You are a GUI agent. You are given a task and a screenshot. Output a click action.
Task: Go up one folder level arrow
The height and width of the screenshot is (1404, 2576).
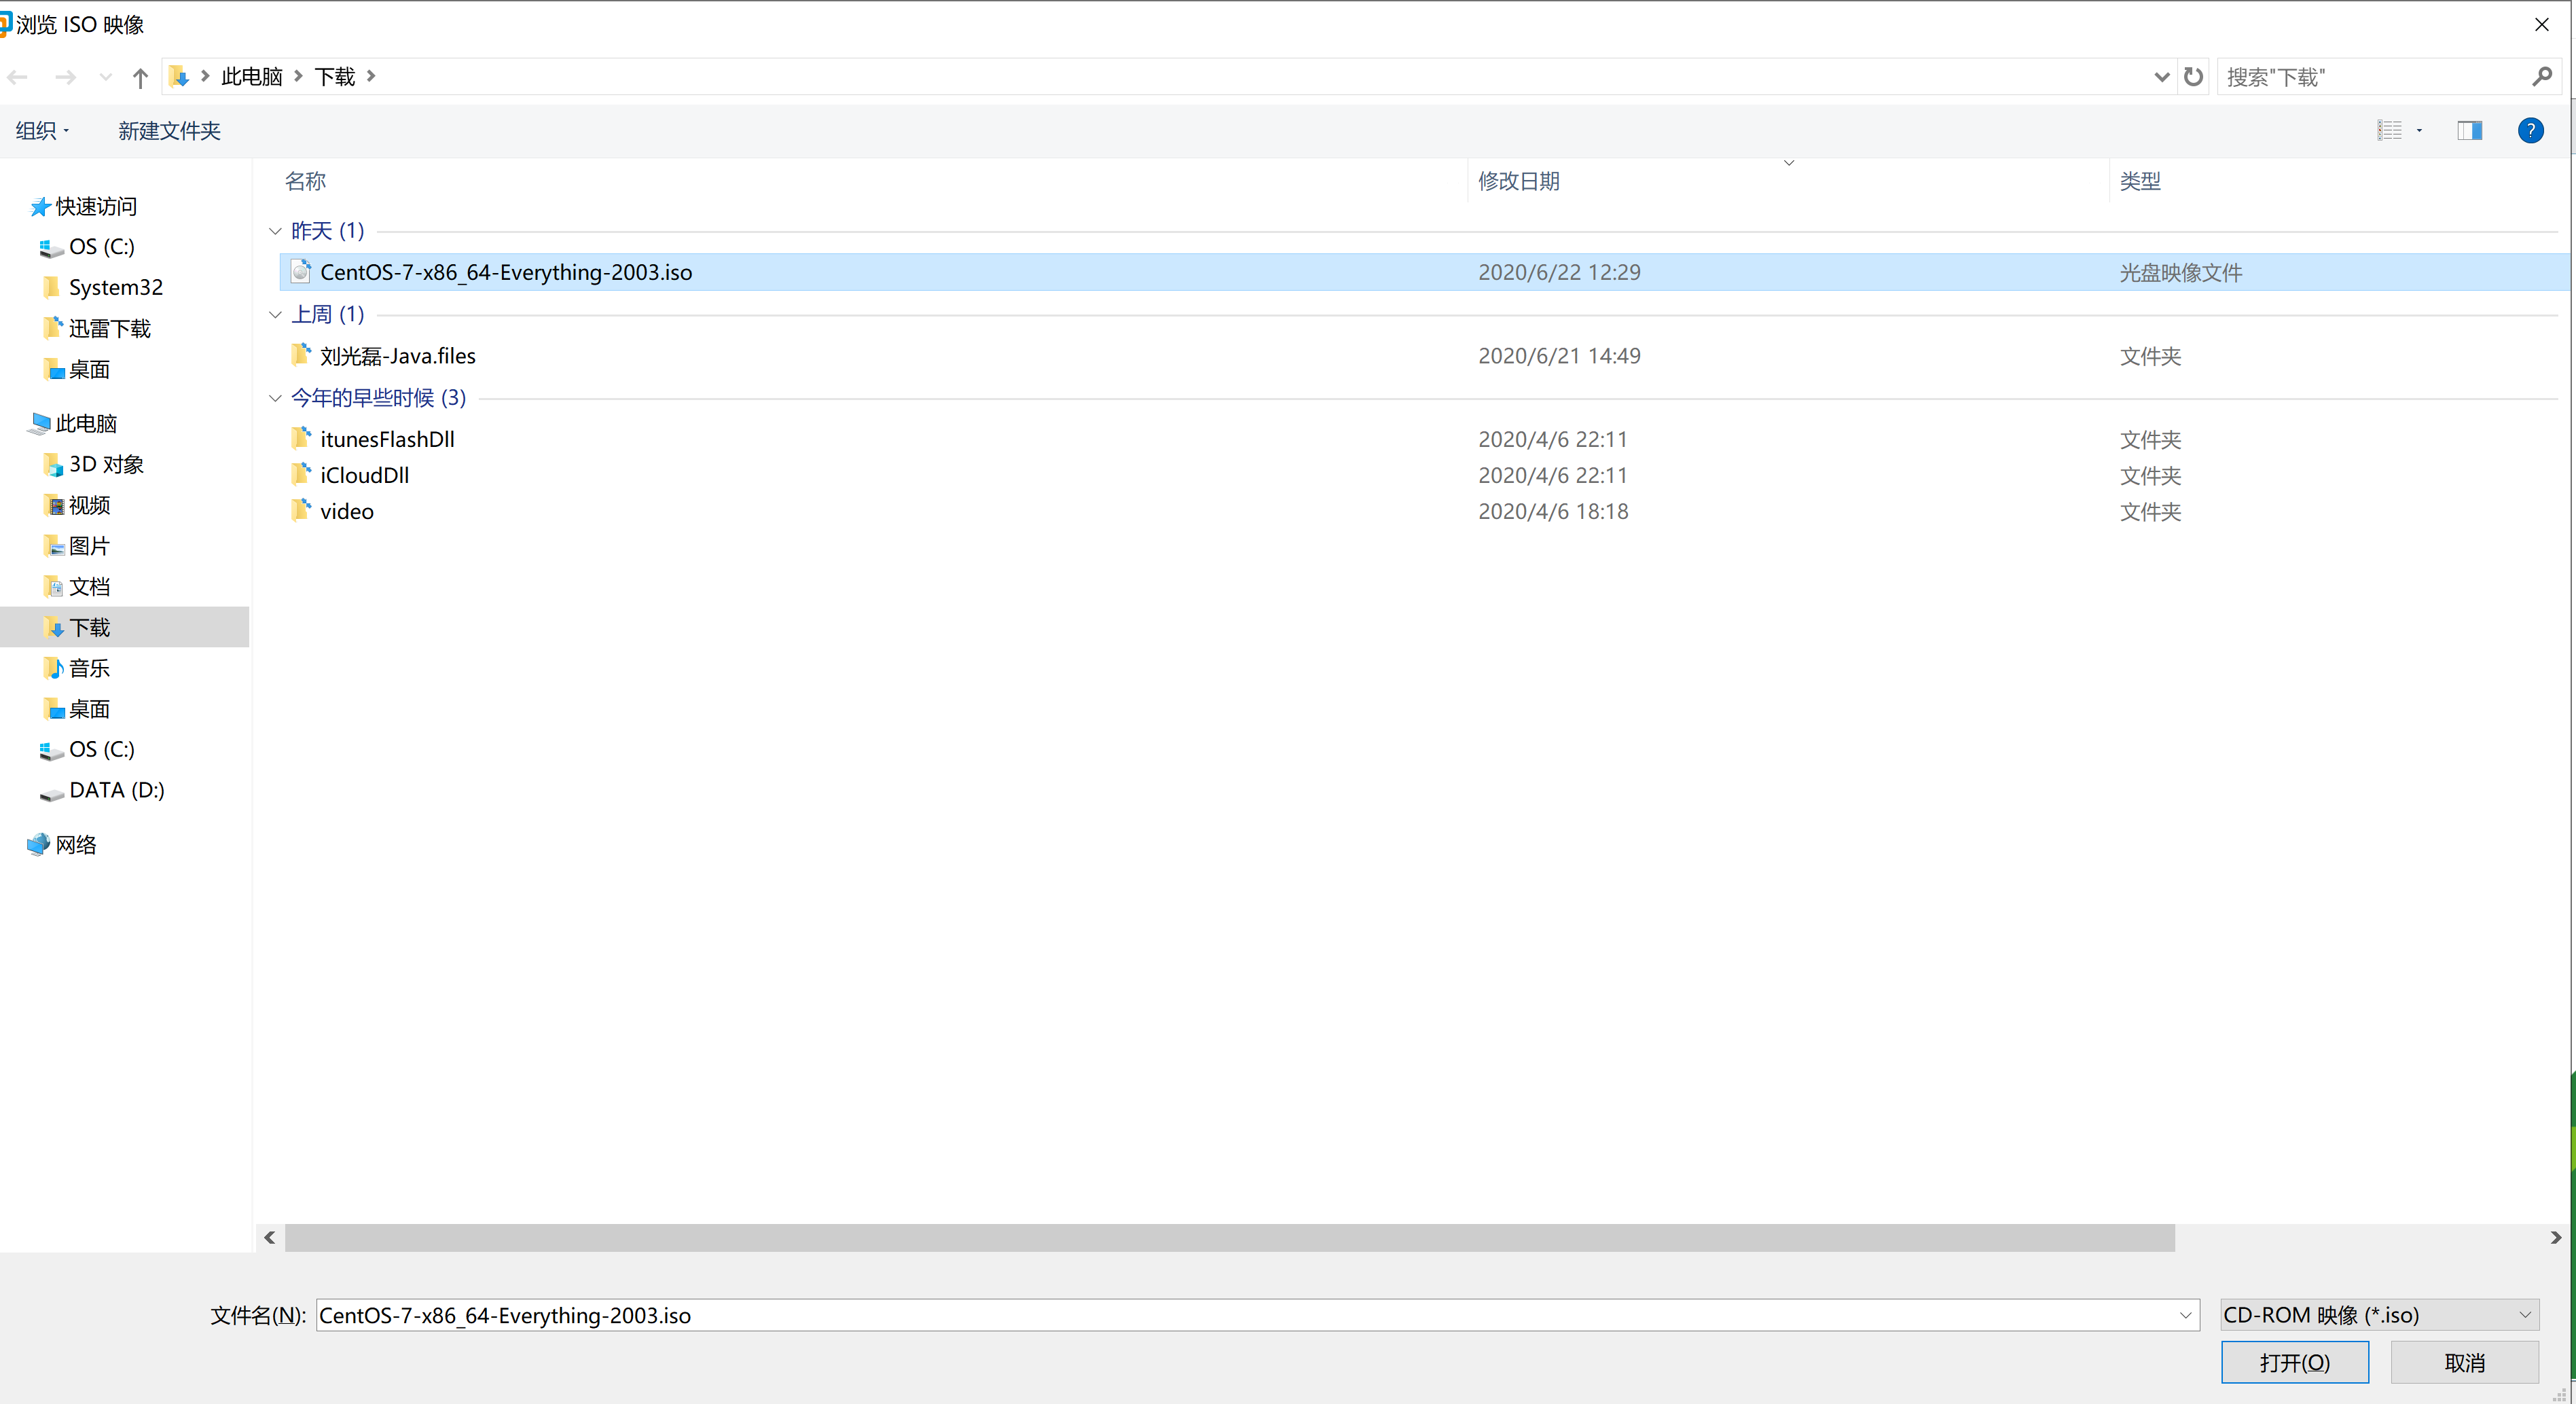(140, 77)
